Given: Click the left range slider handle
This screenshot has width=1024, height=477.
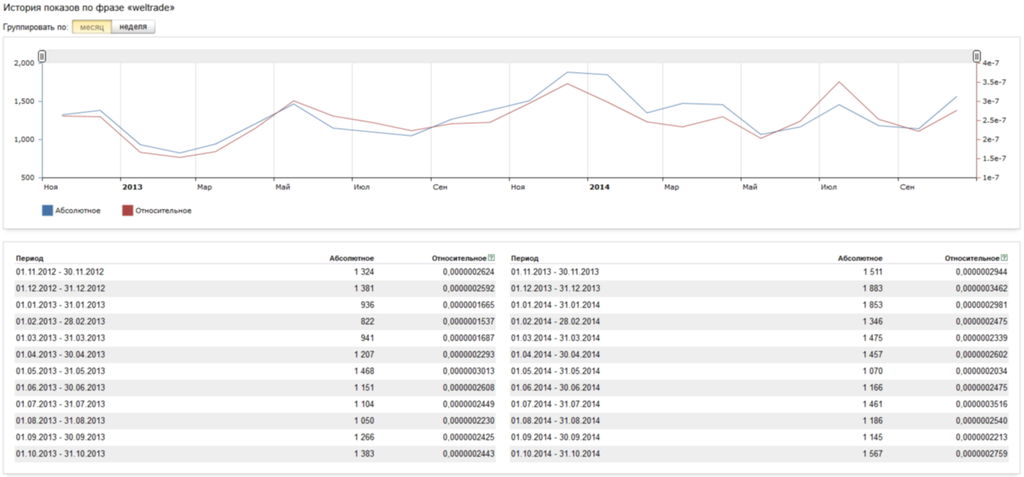Looking at the screenshot, I should tap(42, 57).
